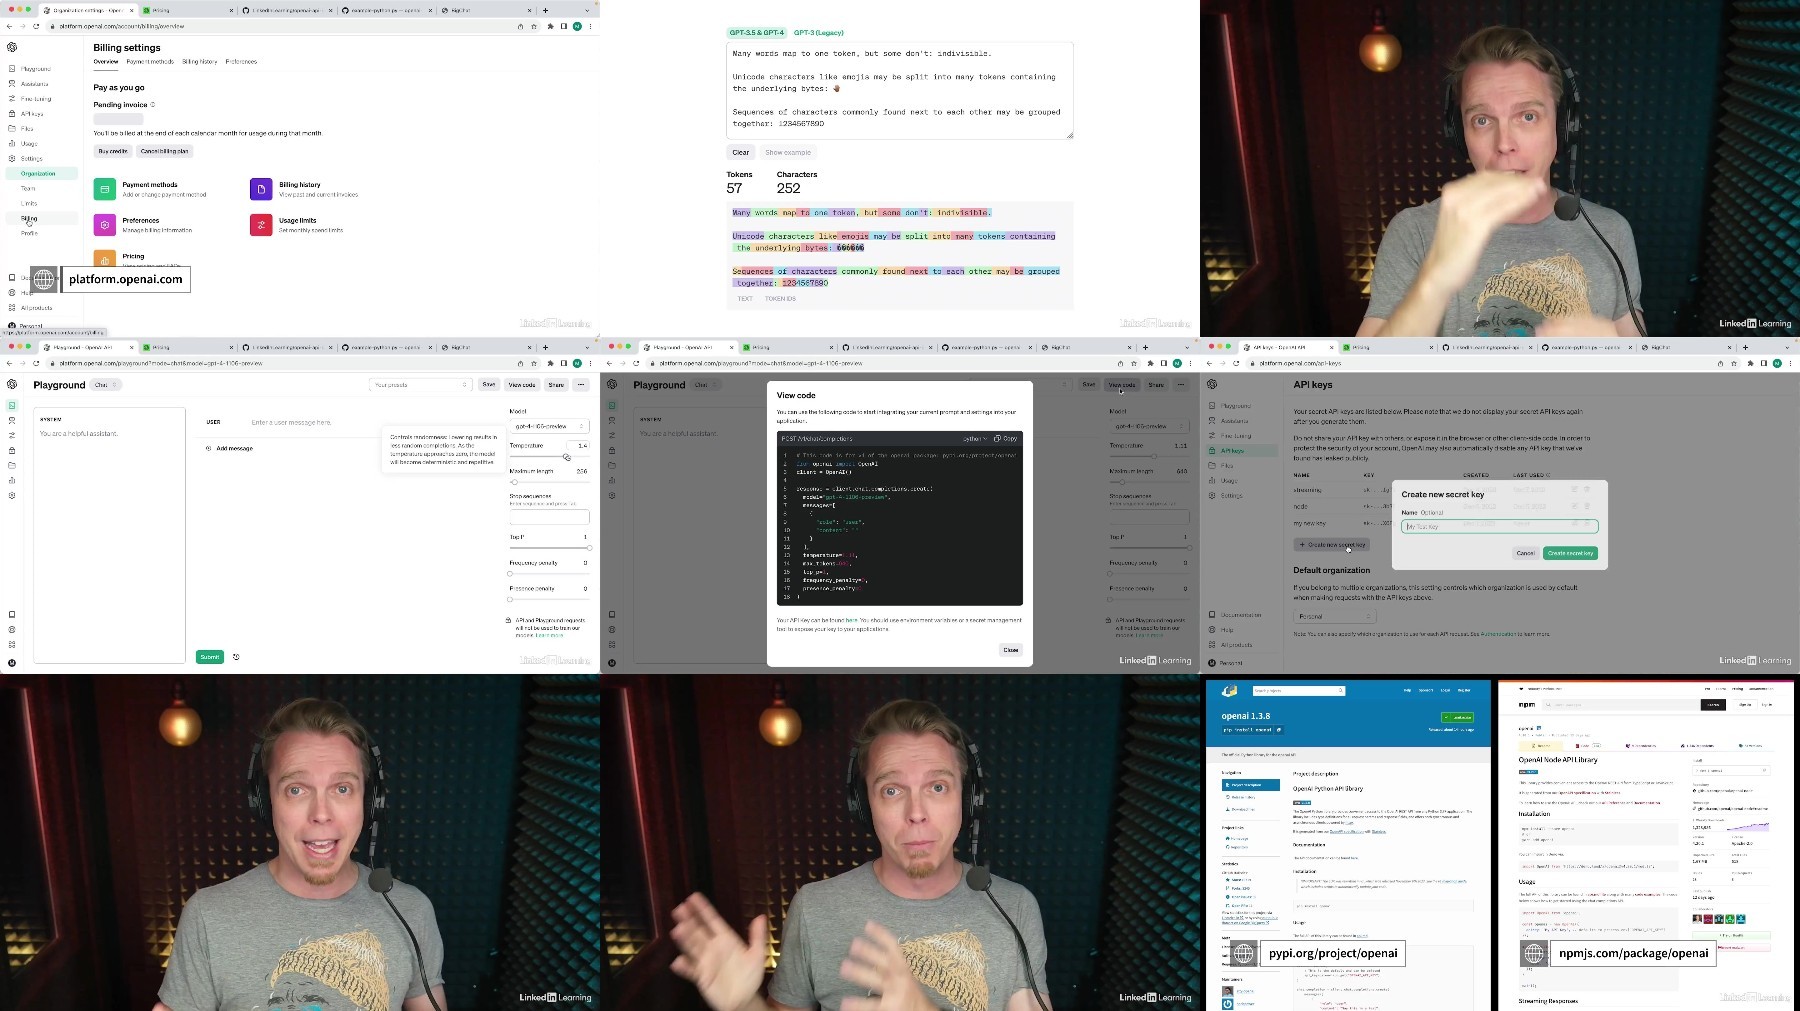Viewport: 1800px width, 1011px height.
Task: Open the Personal default organization dropdown
Action: 1334,616
